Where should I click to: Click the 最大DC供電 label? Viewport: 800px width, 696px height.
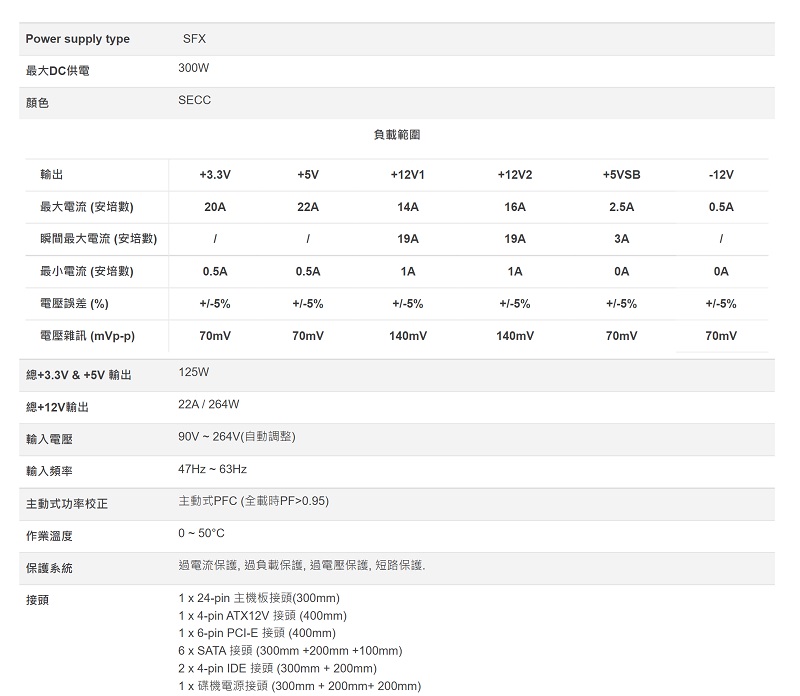[x=58, y=71]
